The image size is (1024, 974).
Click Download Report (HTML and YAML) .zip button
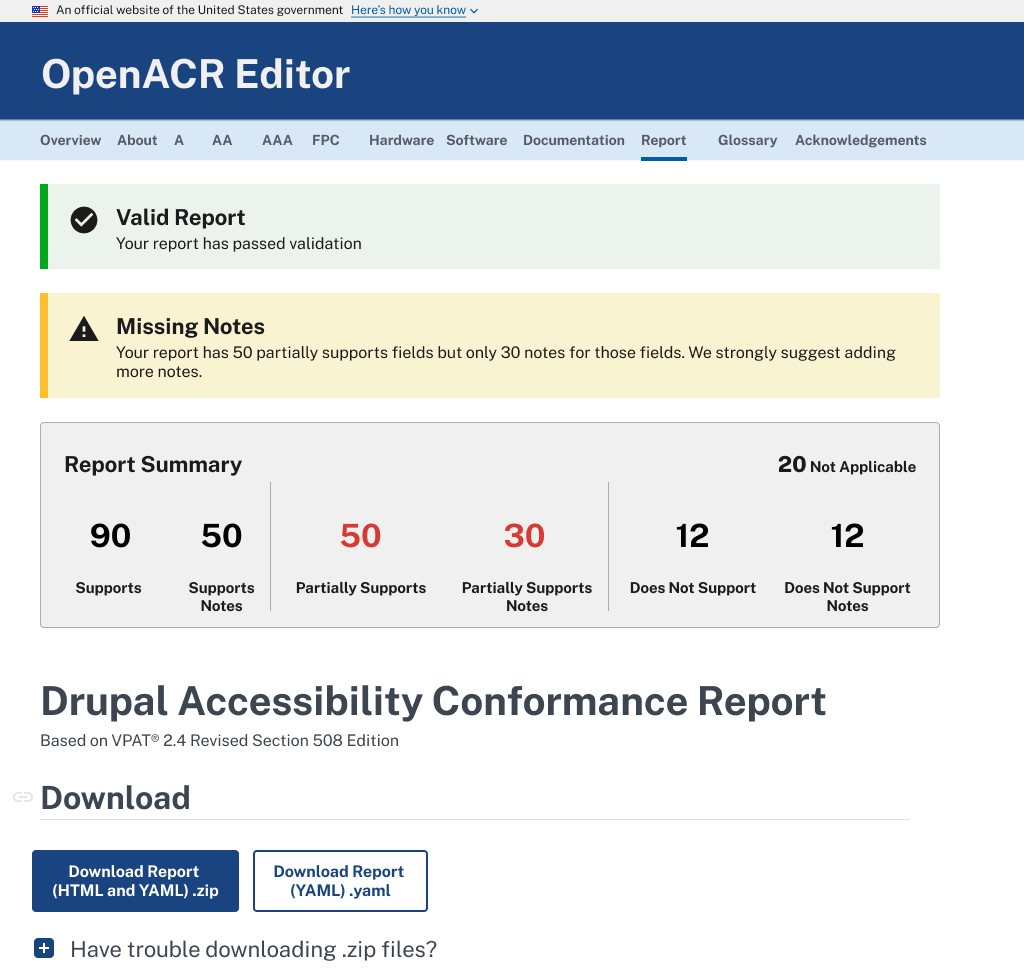[x=135, y=881]
